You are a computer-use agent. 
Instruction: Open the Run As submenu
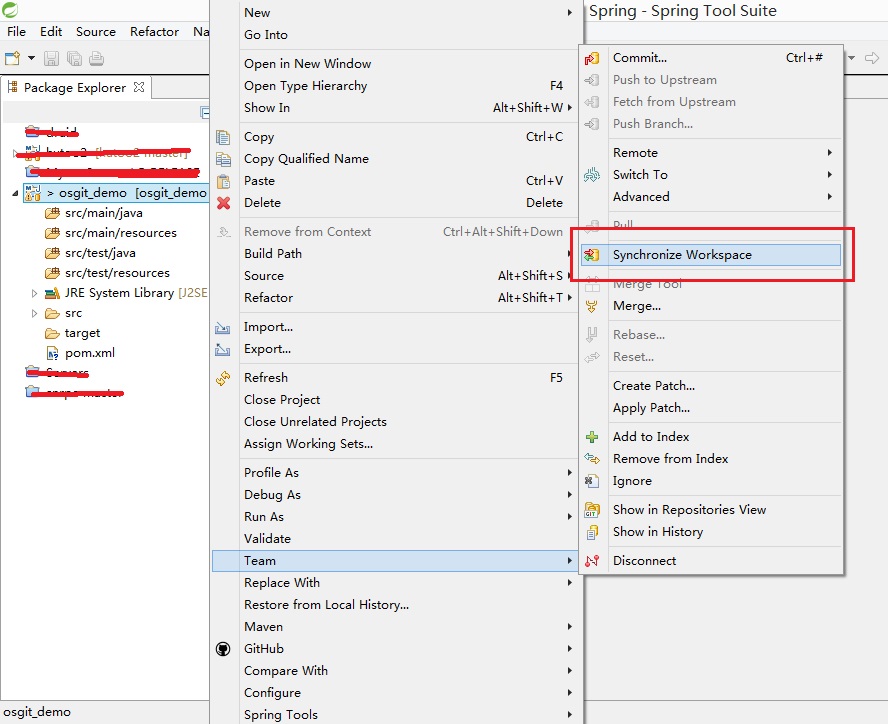pyautogui.click(x=264, y=517)
